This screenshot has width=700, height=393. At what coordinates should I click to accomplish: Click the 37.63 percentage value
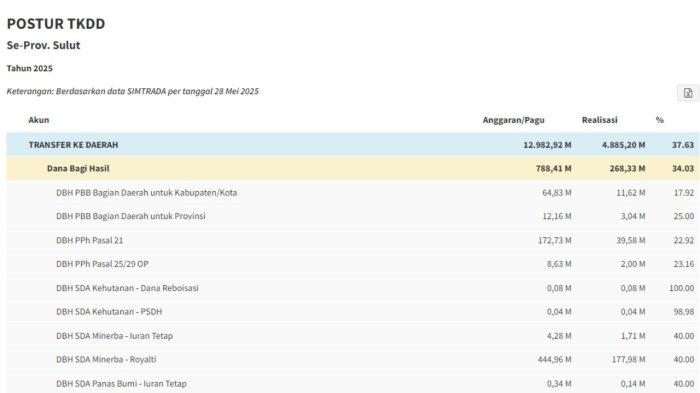pos(683,145)
